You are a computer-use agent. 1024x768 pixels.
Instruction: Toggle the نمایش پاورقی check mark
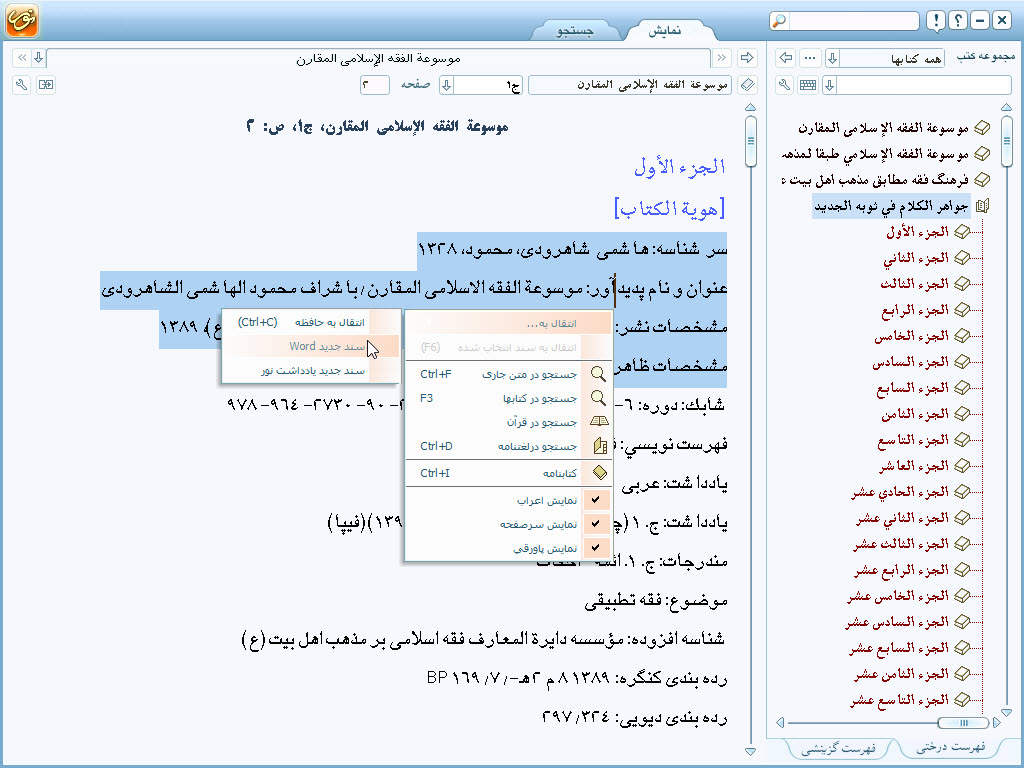tap(596, 547)
